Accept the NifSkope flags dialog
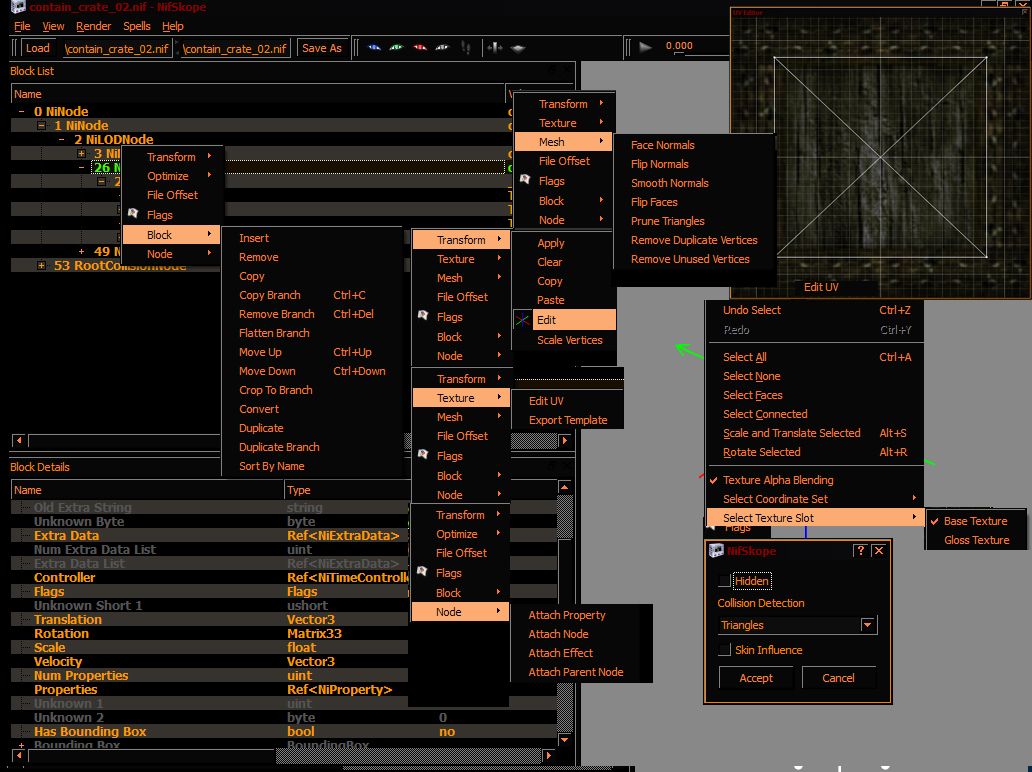Viewport: 1032px width, 772px height. point(756,678)
